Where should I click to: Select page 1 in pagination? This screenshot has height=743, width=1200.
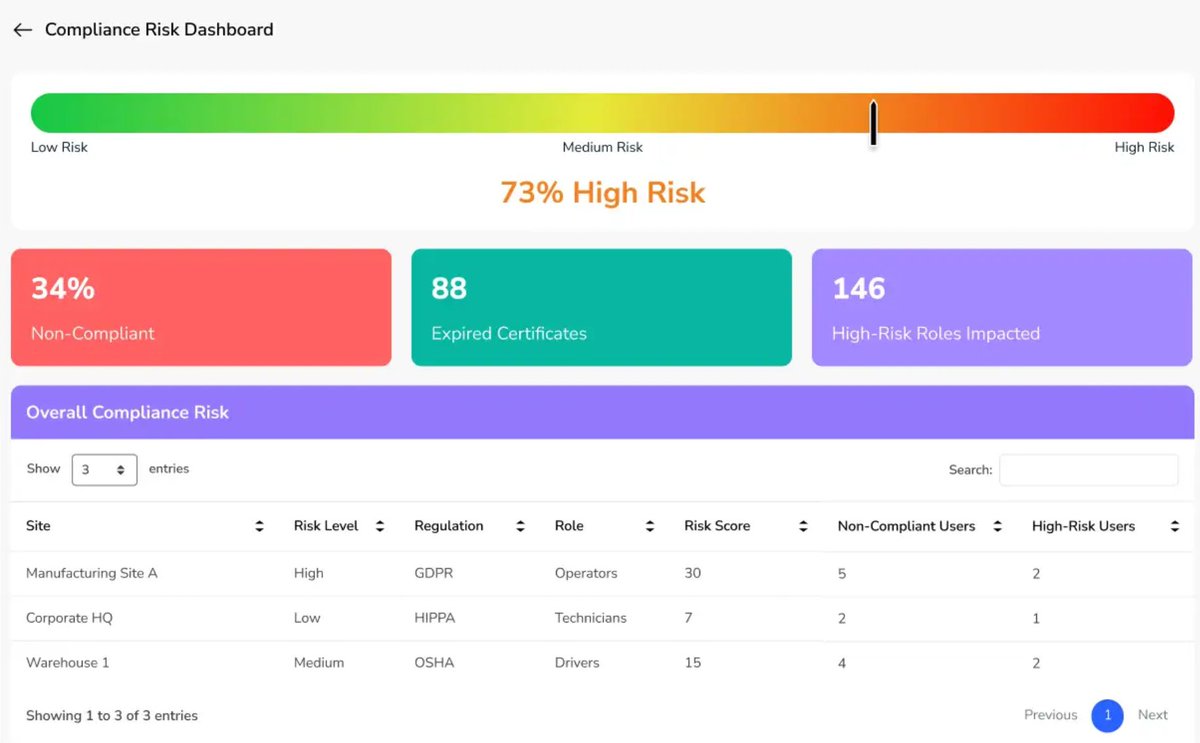coord(1108,715)
